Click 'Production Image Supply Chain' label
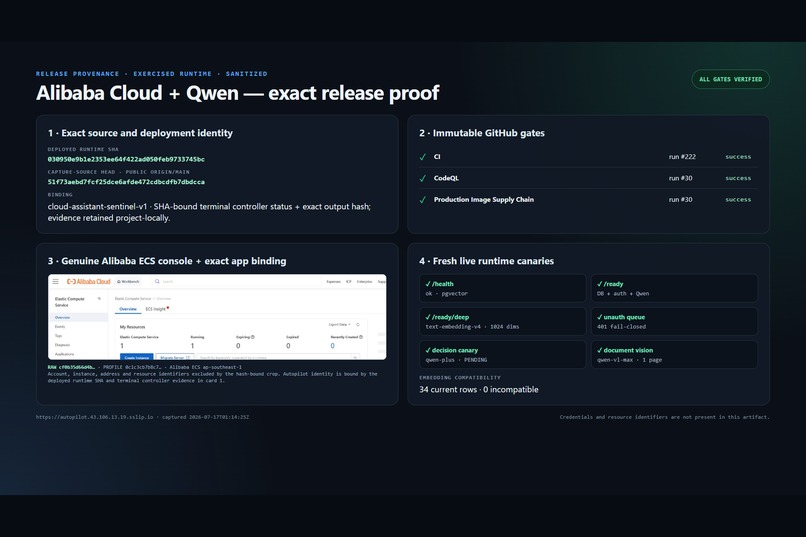The height and width of the screenshot is (537, 806). click(484, 200)
